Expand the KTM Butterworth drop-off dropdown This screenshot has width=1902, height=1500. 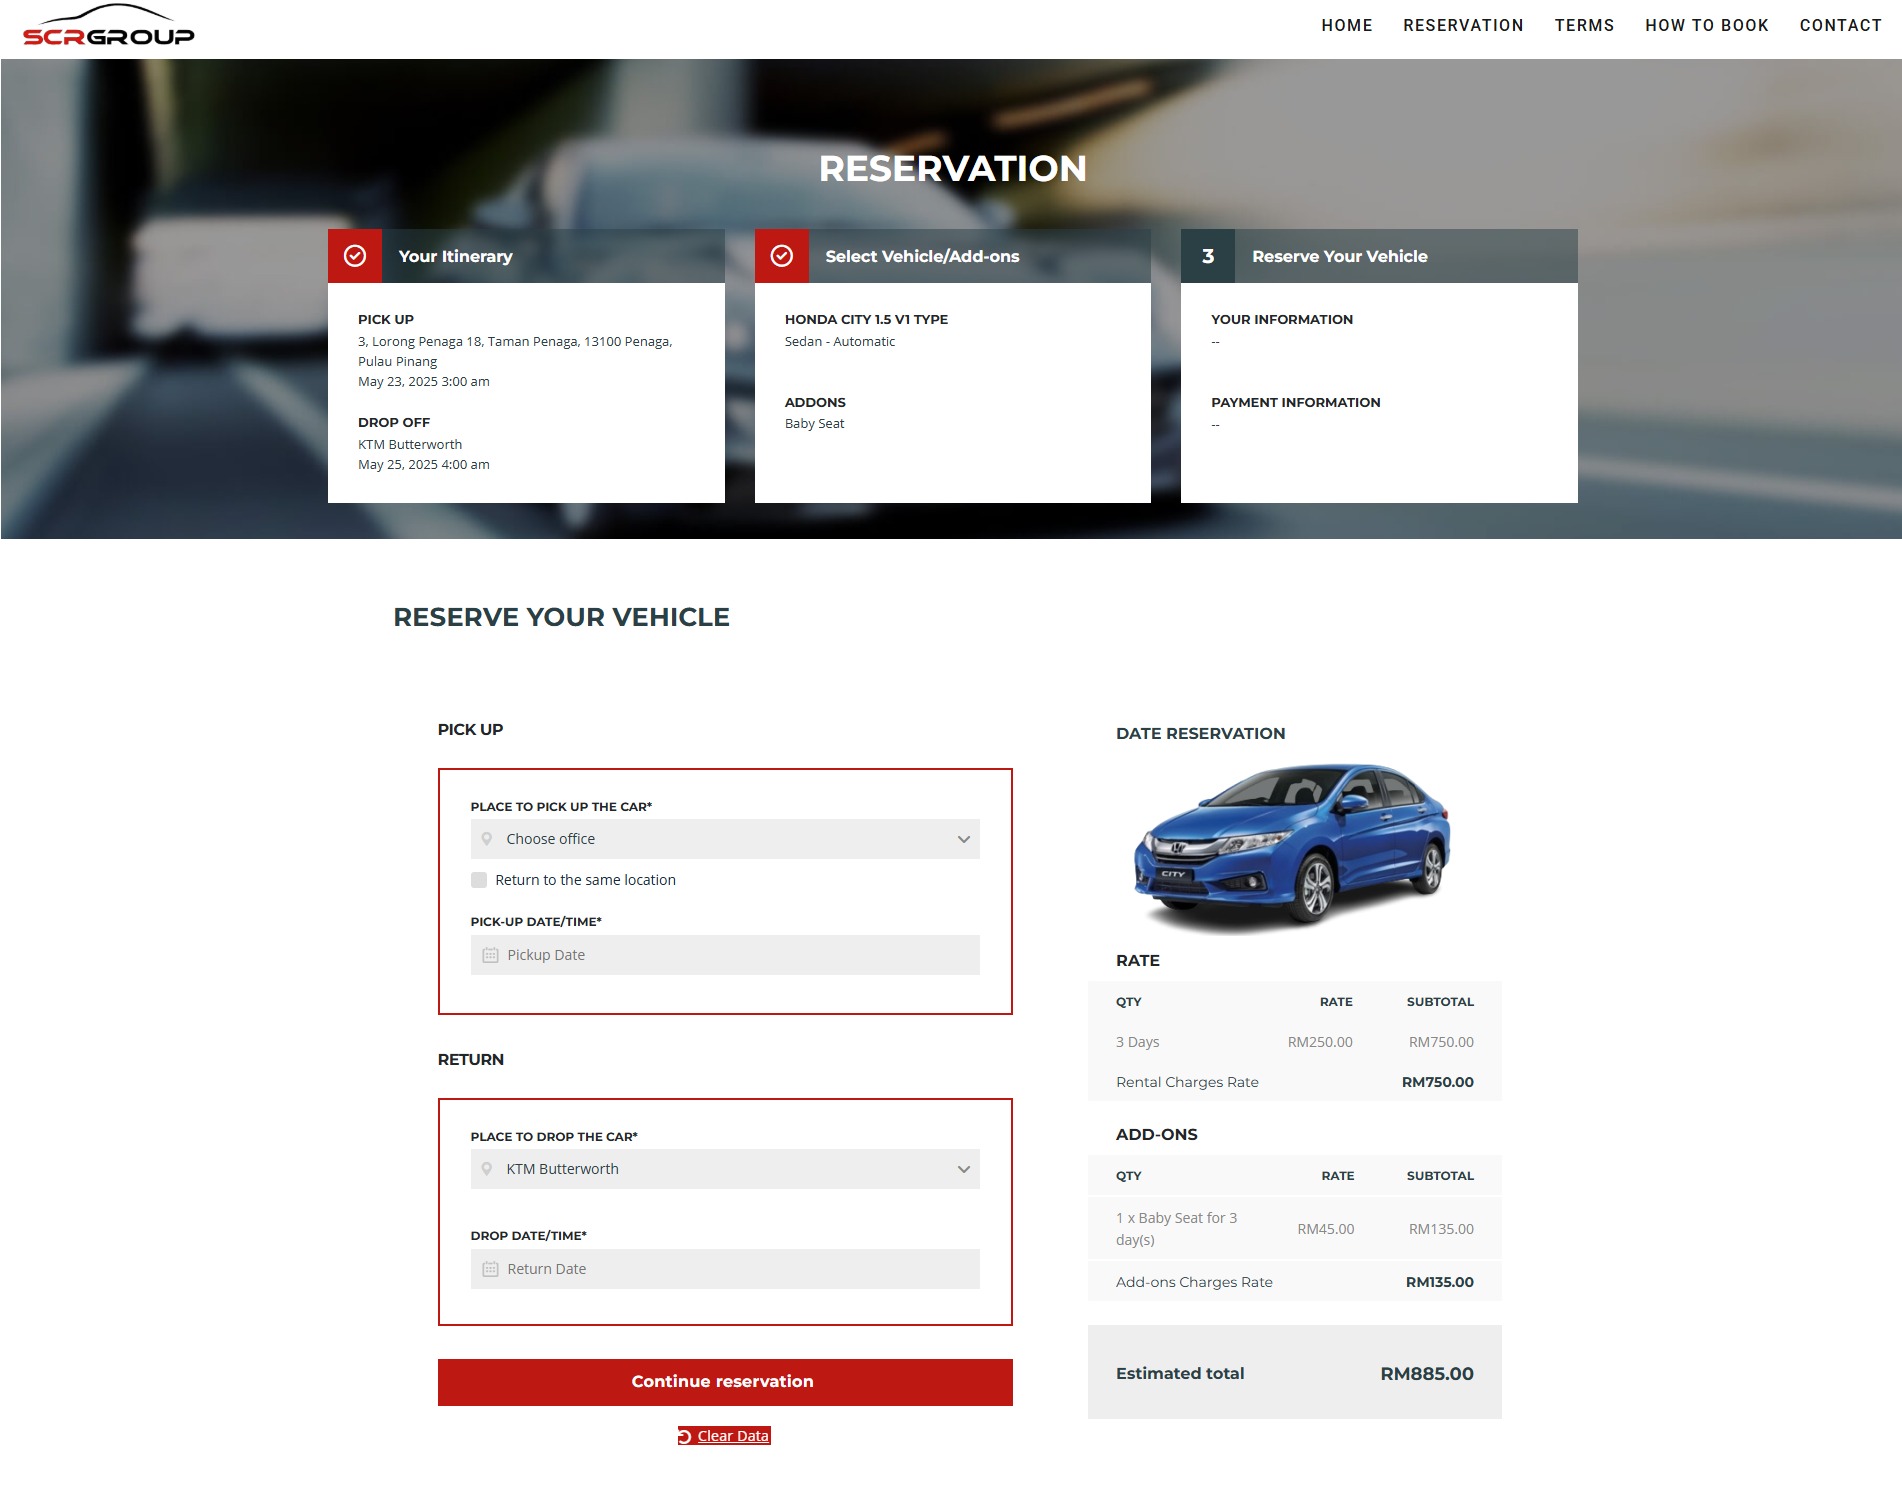click(x=724, y=1169)
